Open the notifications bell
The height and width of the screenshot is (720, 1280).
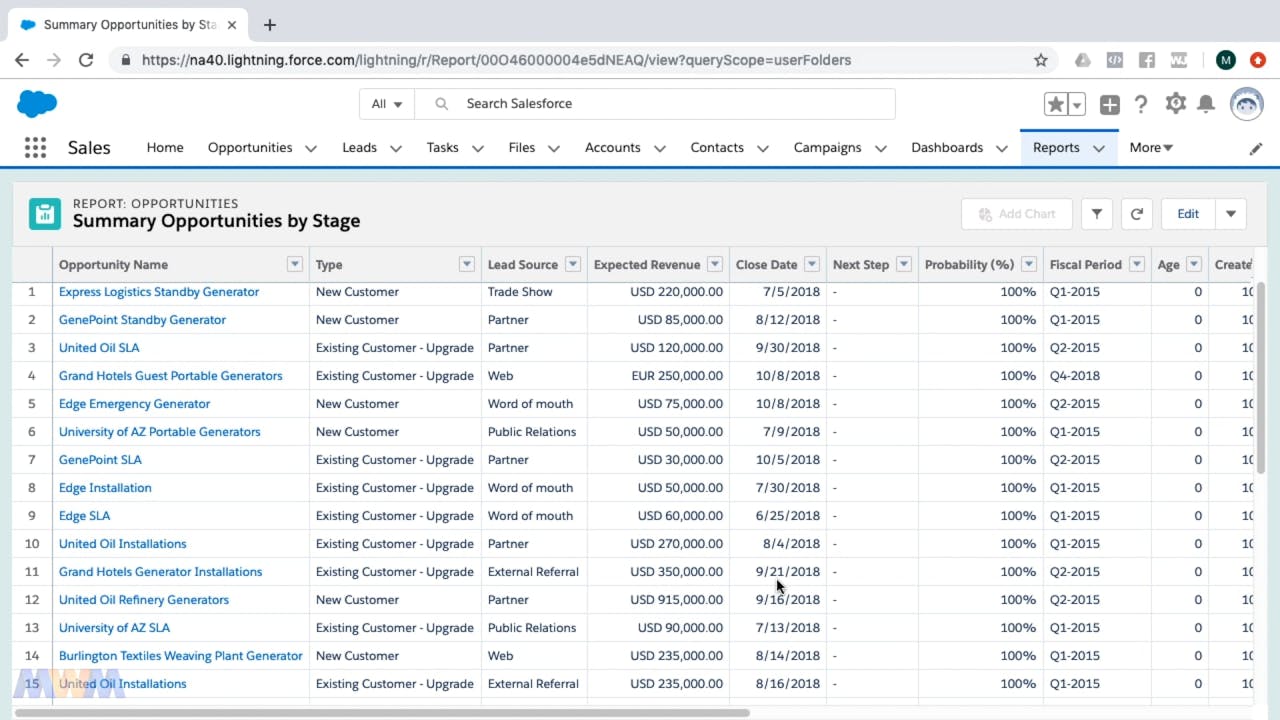coord(1207,104)
